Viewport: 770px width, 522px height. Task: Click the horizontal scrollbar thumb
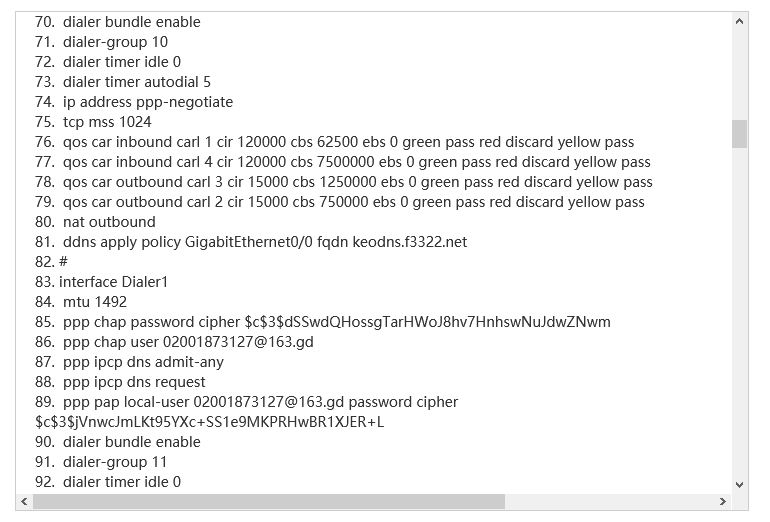pyautogui.click(x=268, y=501)
